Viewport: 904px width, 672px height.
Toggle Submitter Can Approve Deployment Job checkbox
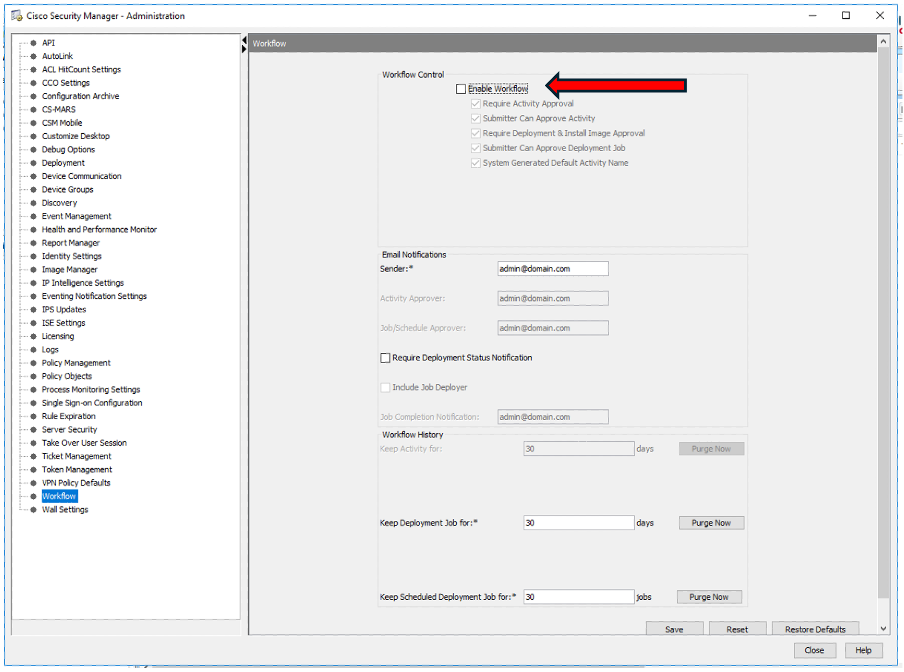(x=476, y=148)
